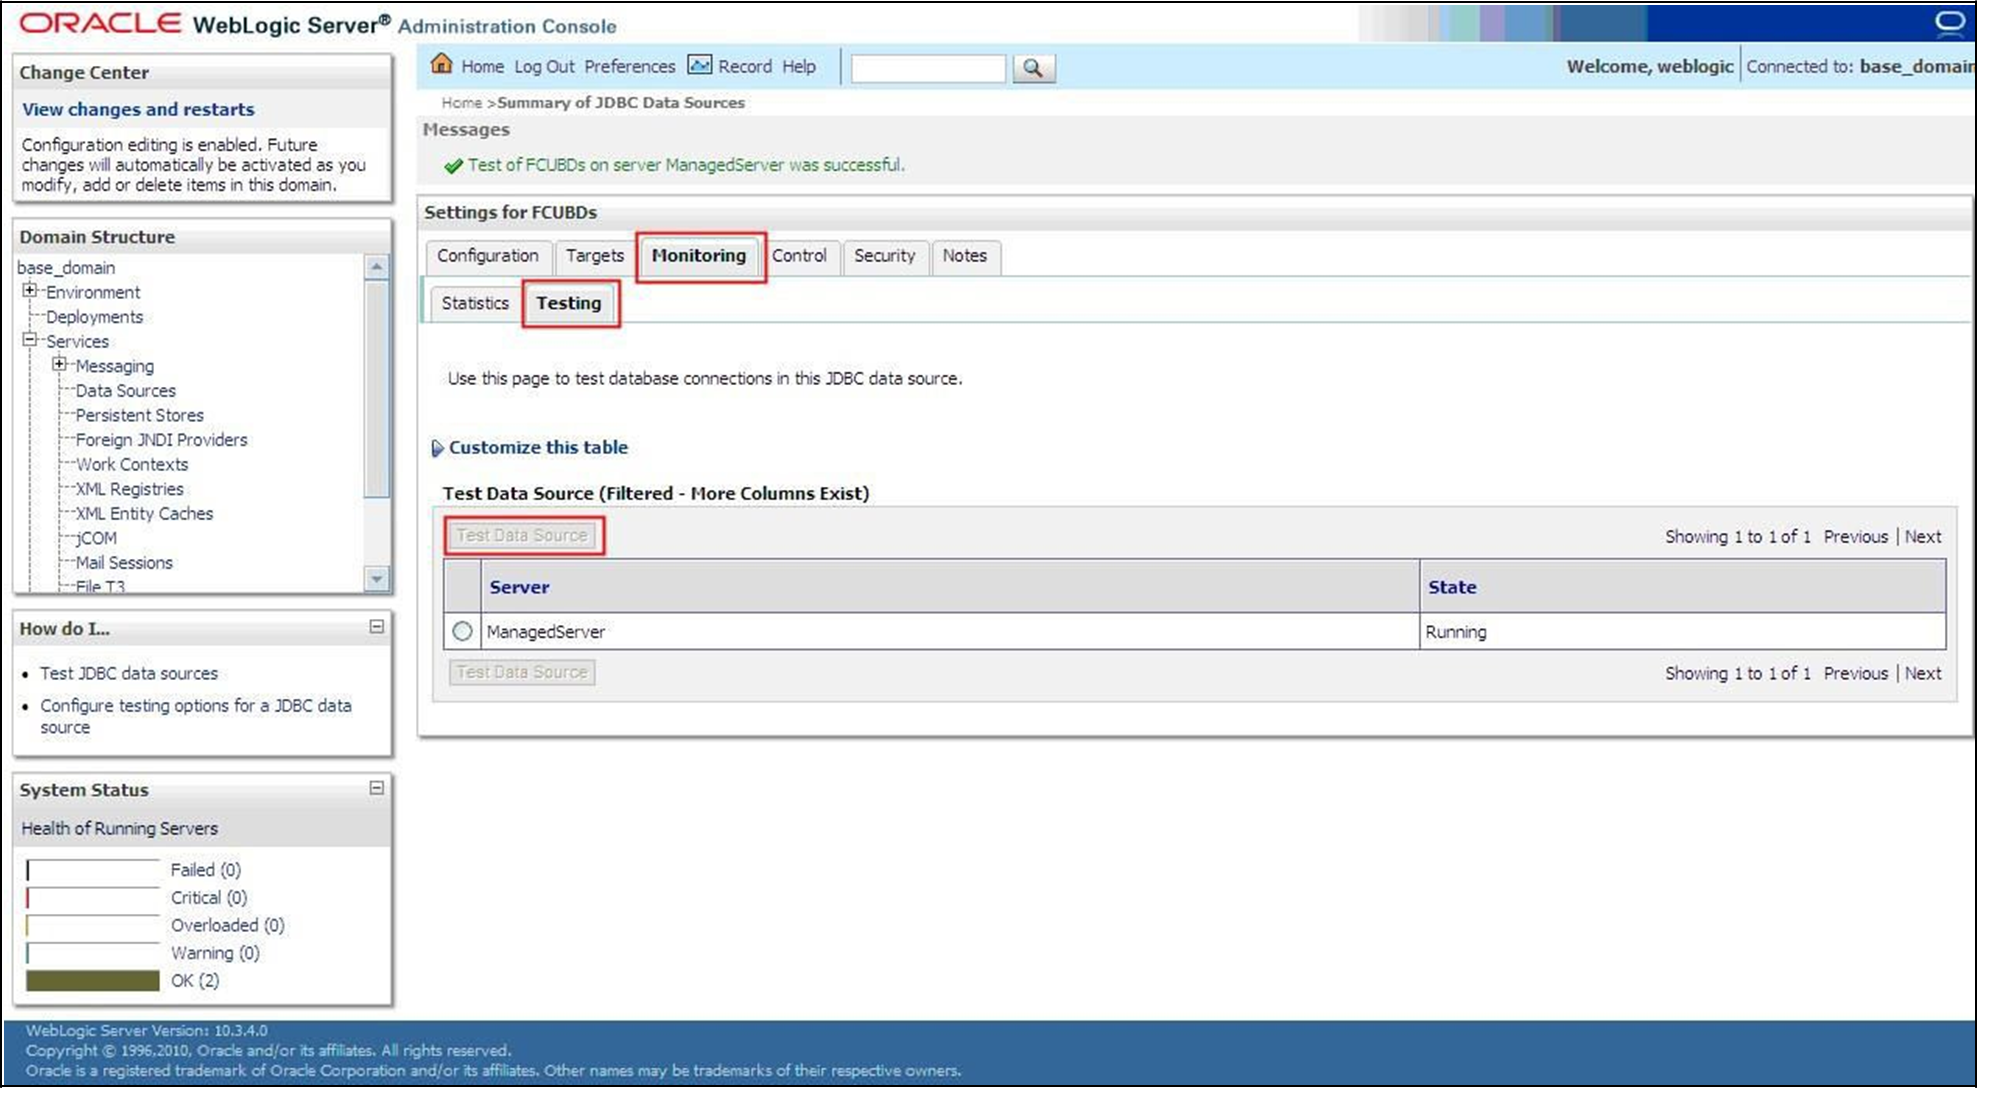Click the magnifying glass search button
The image size is (1997, 1117).
click(1033, 68)
